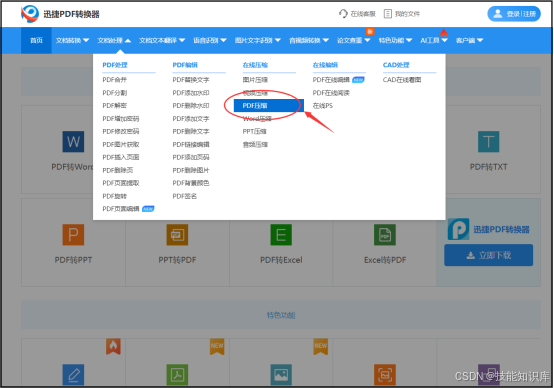Click the PDF转Excel green E icon
This screenshot has height=388, width=554.
pos(281,235)
